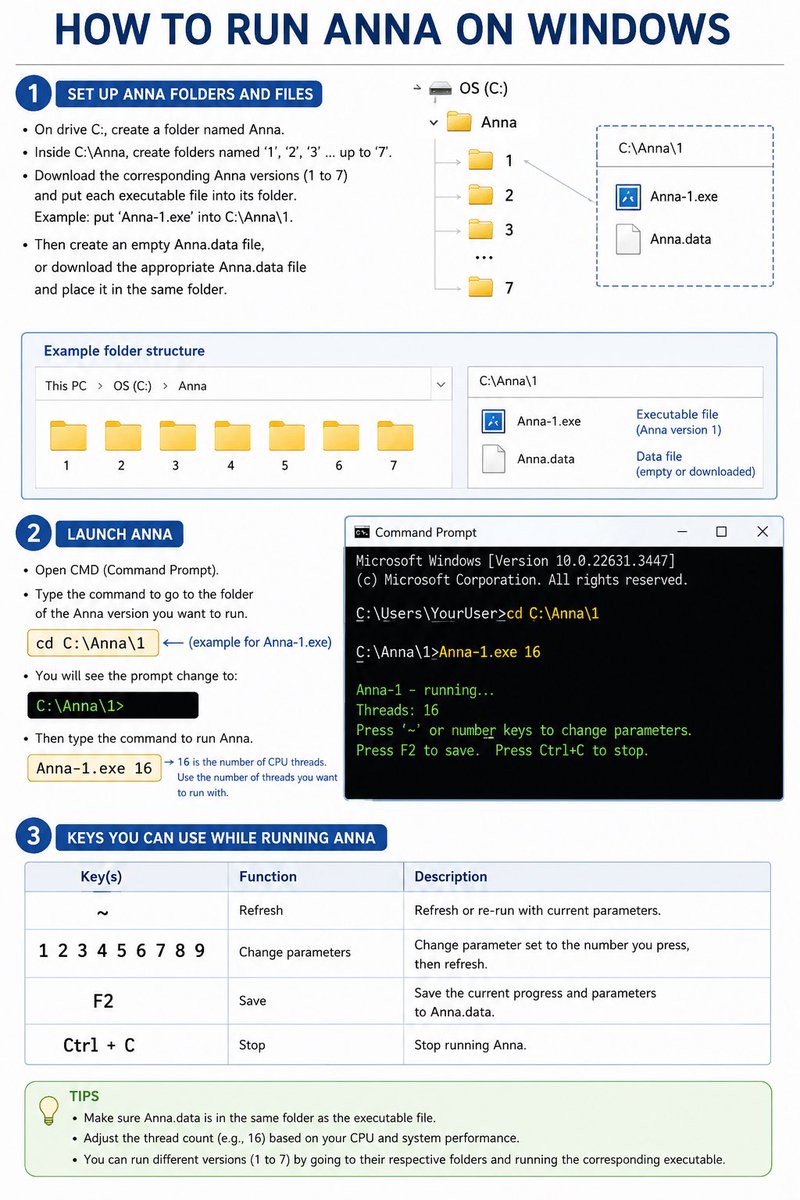800x1200 pixels.
Task: Go to This PC in the breadcrumb
Action: pos(66,386)
